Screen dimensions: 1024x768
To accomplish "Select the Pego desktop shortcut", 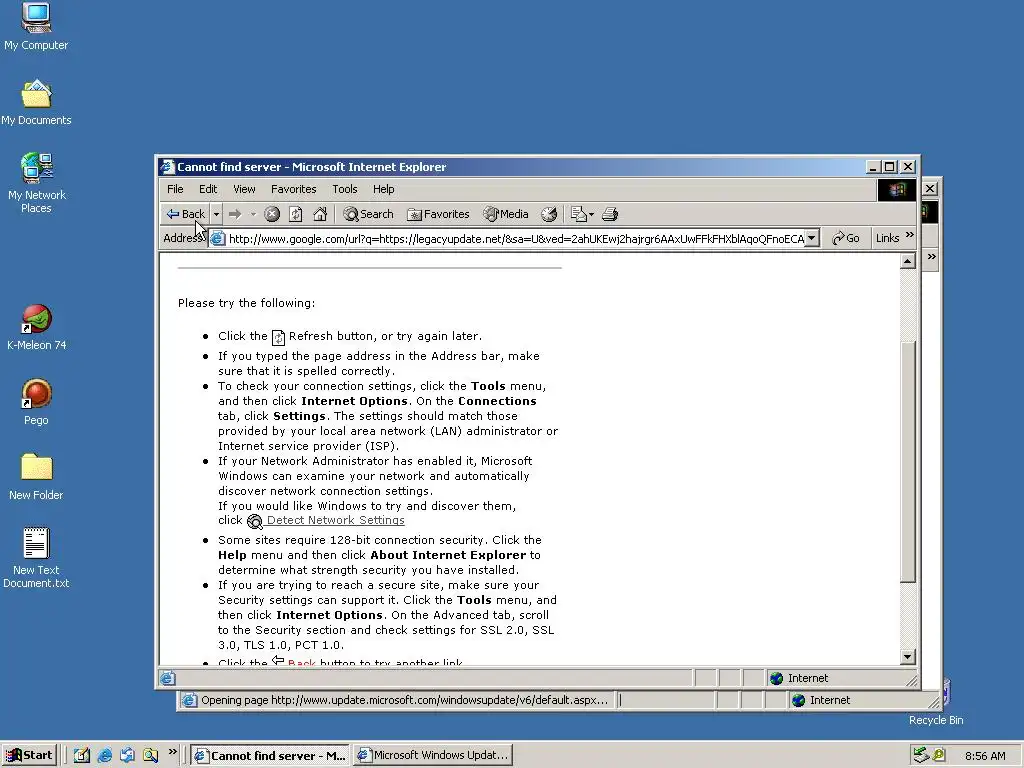I will coord(37,403).
